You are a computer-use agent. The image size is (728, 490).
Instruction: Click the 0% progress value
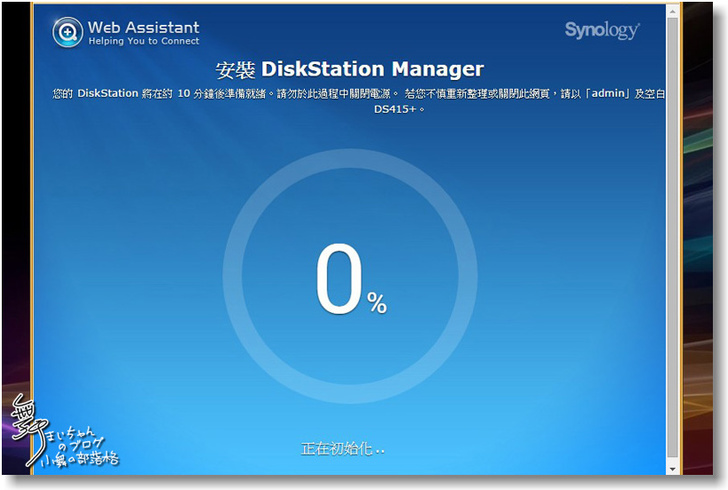coord(351,279)
